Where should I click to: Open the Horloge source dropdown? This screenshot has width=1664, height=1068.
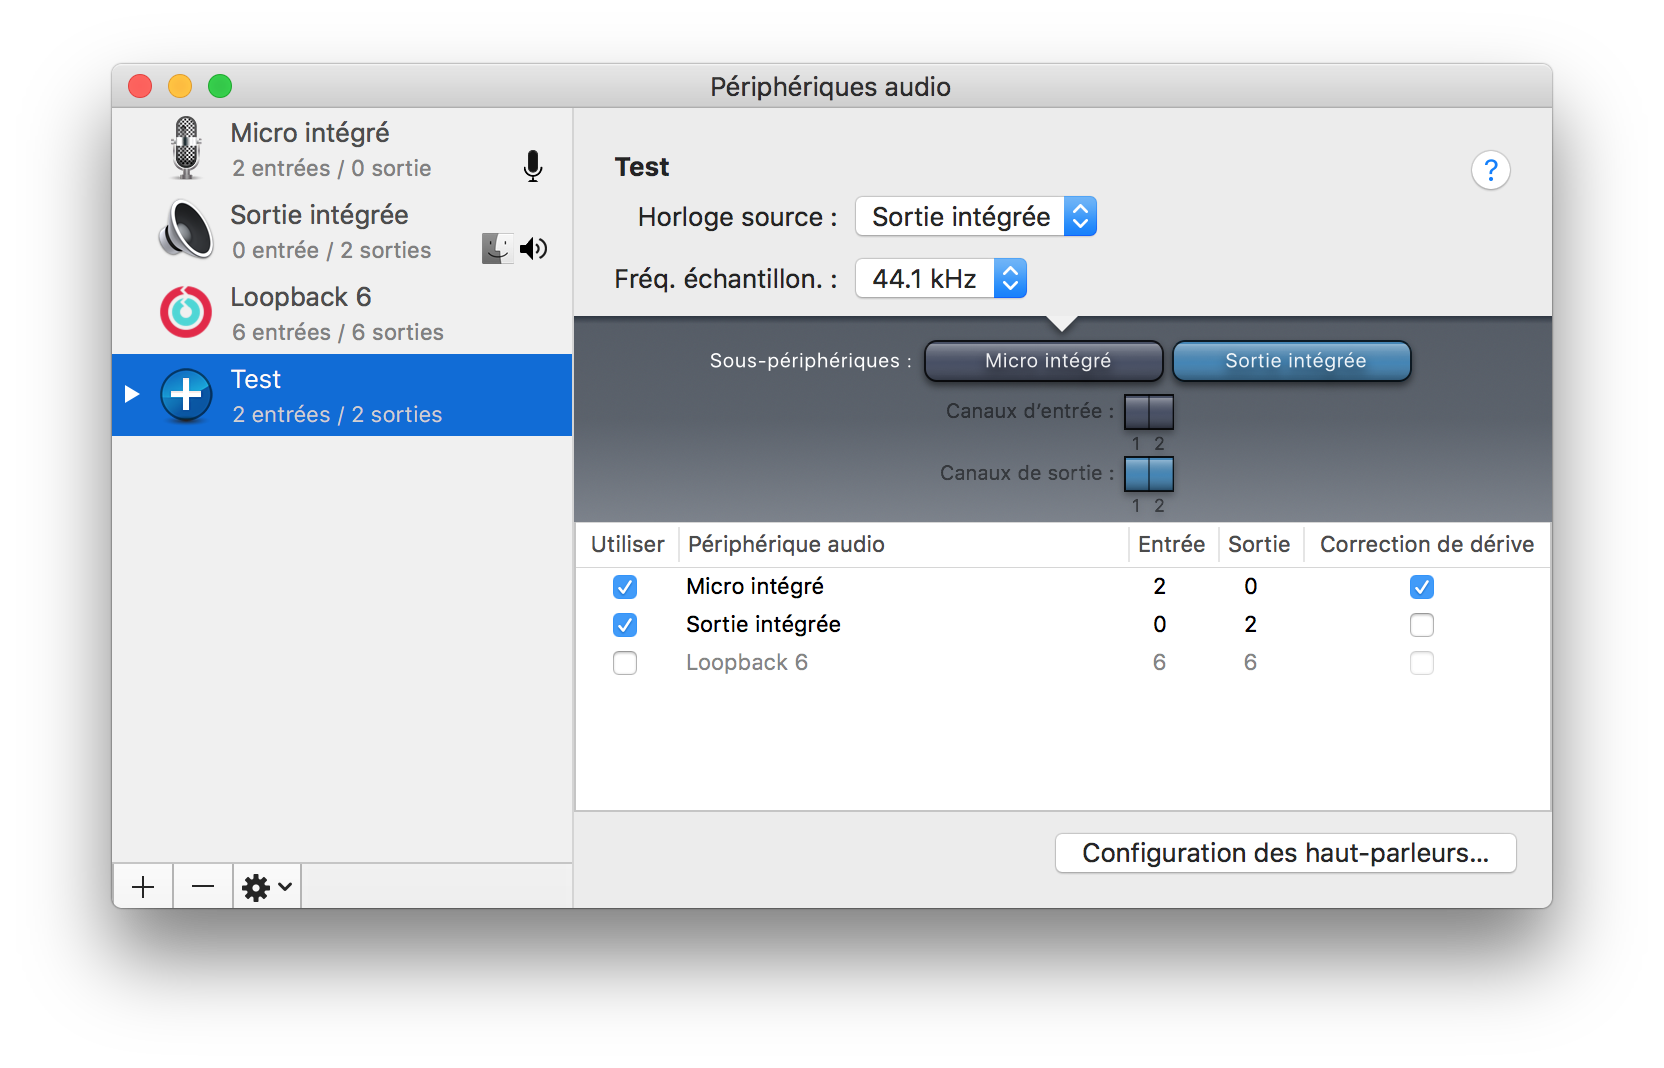976,217
